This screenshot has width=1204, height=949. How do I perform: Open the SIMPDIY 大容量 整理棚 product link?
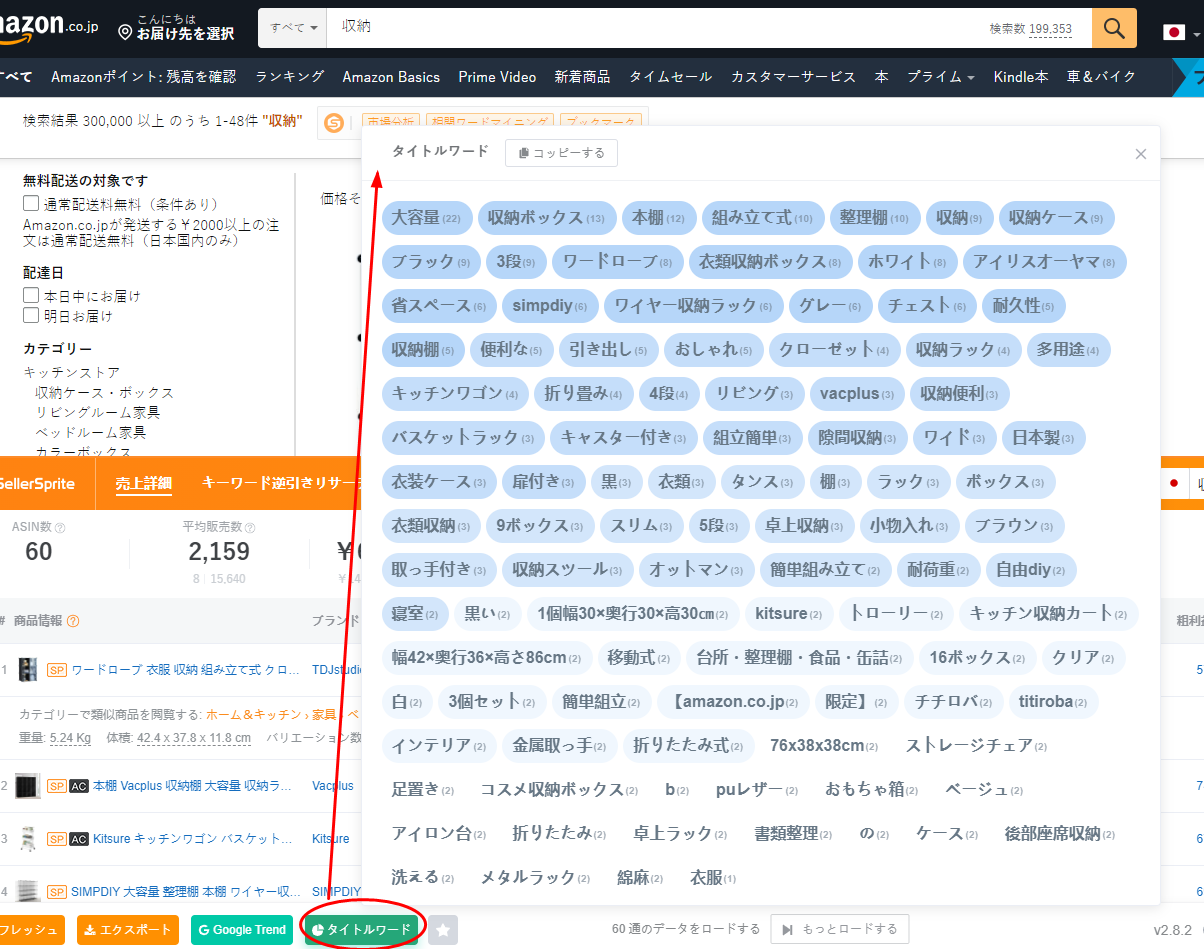[x=186, y=891]
